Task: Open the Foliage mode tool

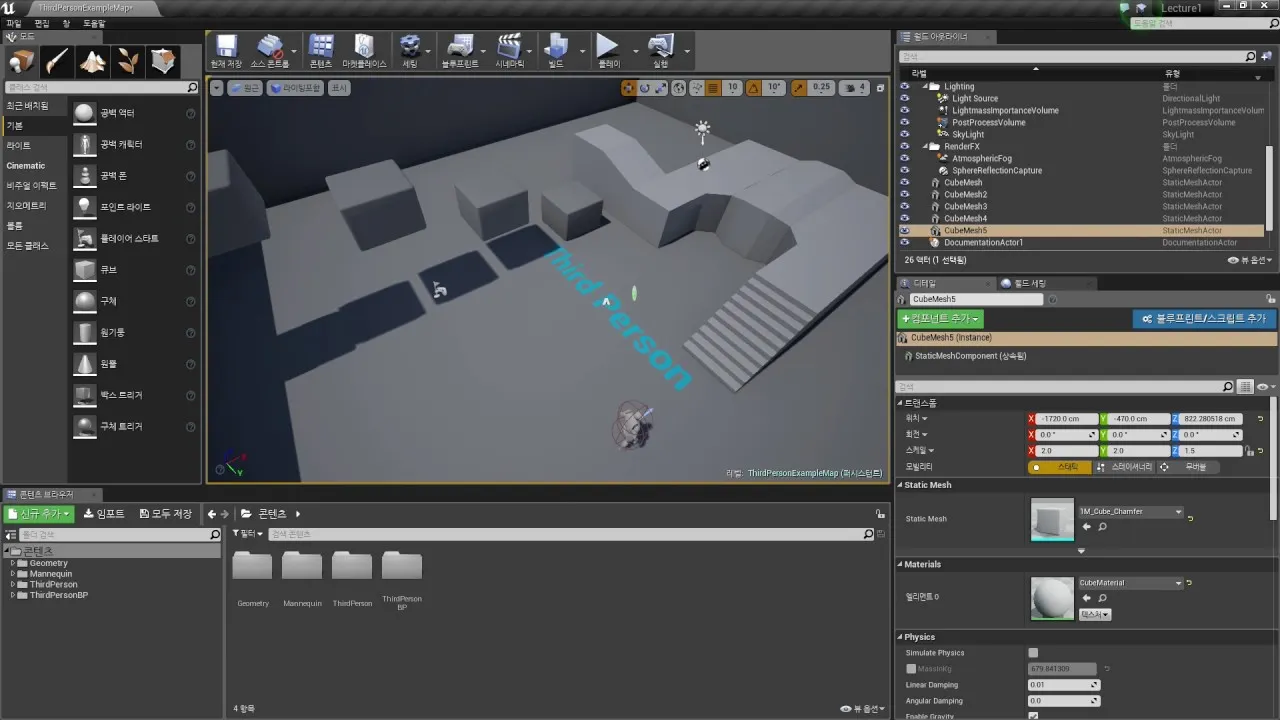Action: pos(128,62)
